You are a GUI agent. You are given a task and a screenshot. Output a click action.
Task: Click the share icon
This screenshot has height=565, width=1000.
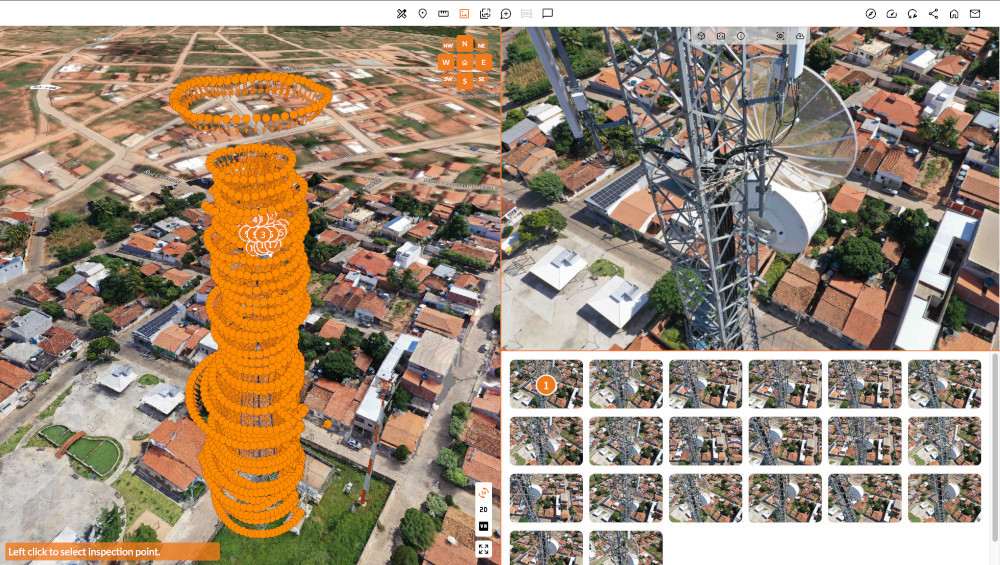(934, 13)
